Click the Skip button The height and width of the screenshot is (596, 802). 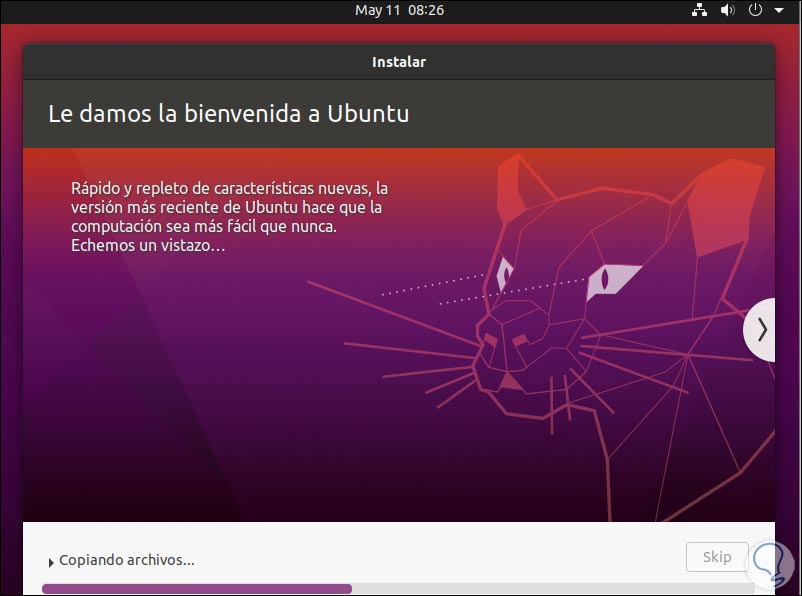click(717, 557)
